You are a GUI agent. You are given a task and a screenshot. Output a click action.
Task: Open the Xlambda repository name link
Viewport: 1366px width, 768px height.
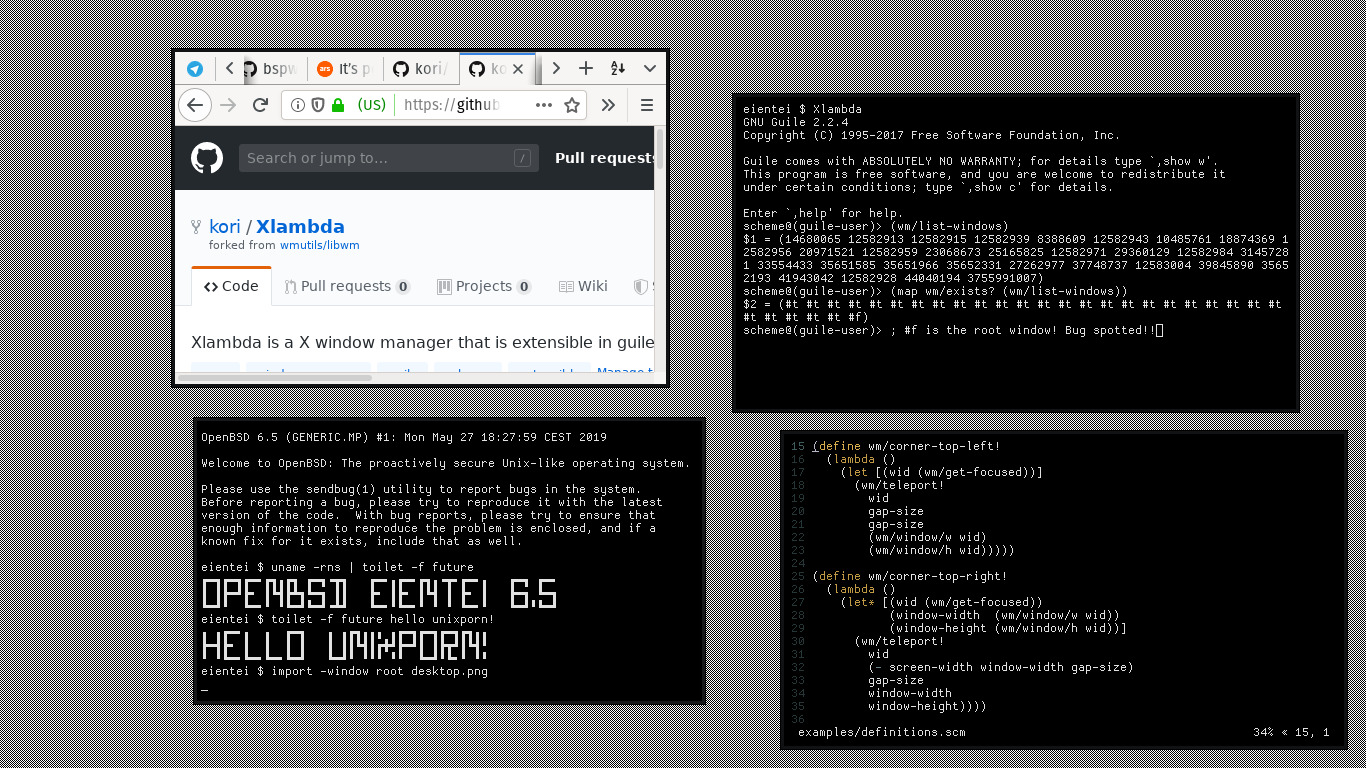click(300, 227)
